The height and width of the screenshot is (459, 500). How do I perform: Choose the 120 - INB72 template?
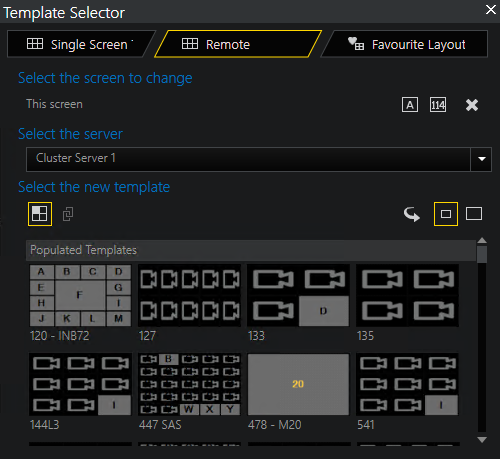pos(80,296)
